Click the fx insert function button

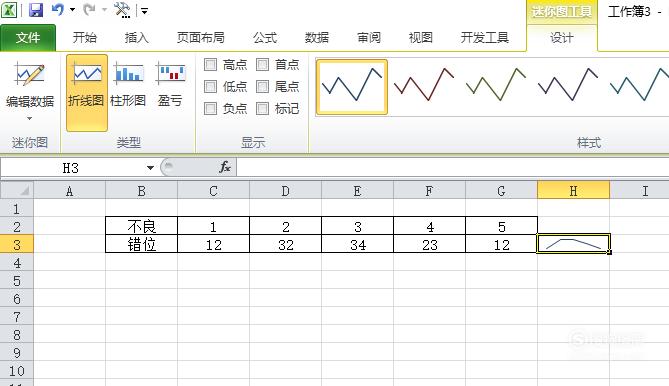tap(225, 167)
